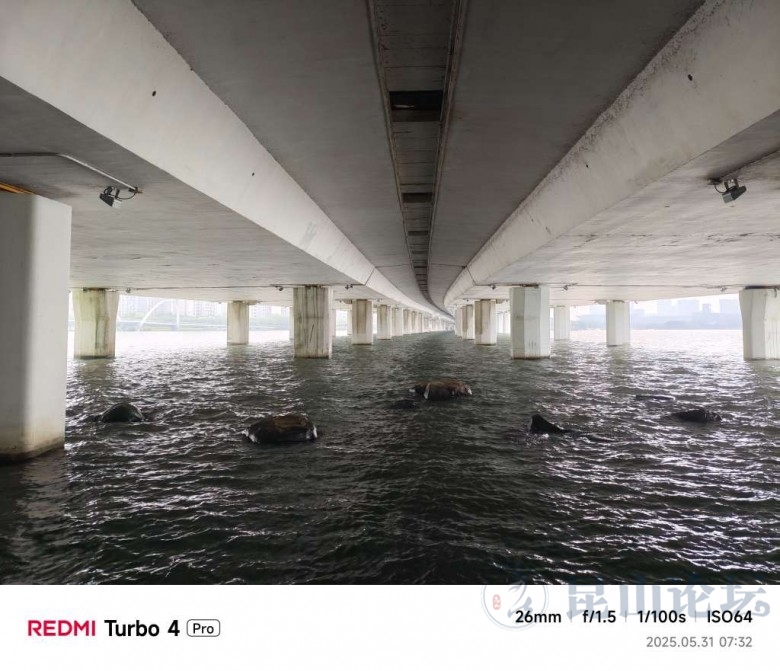Click the Turbo 4 model name text

click(141, 628)
